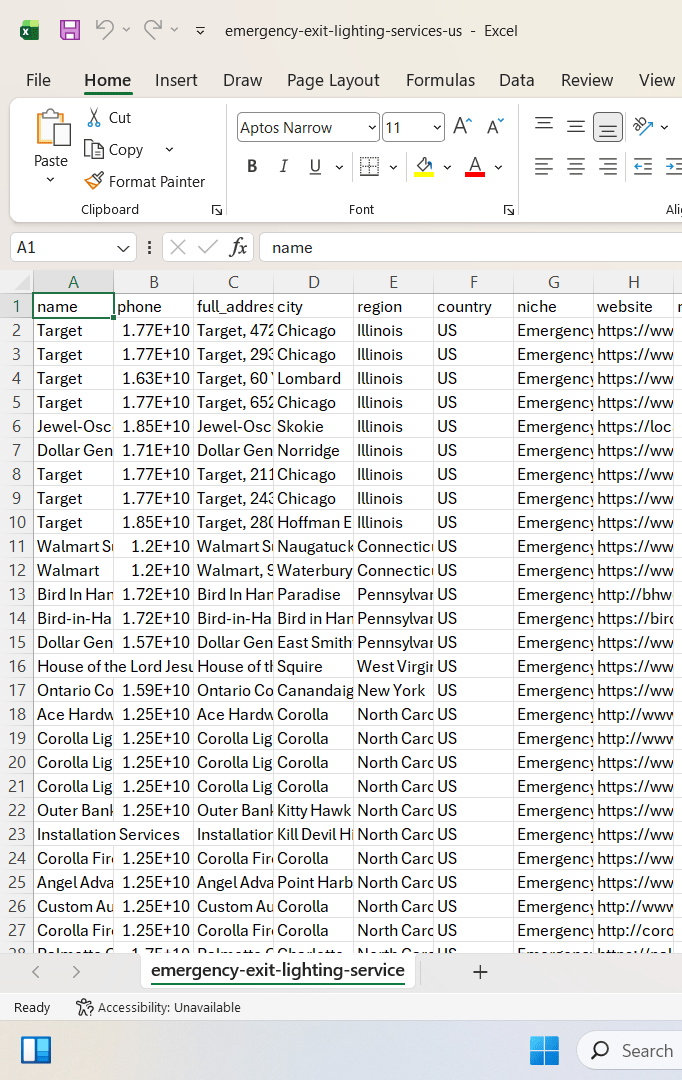
Task: Click the Paste clipboard icon
Action: (52, 128)
